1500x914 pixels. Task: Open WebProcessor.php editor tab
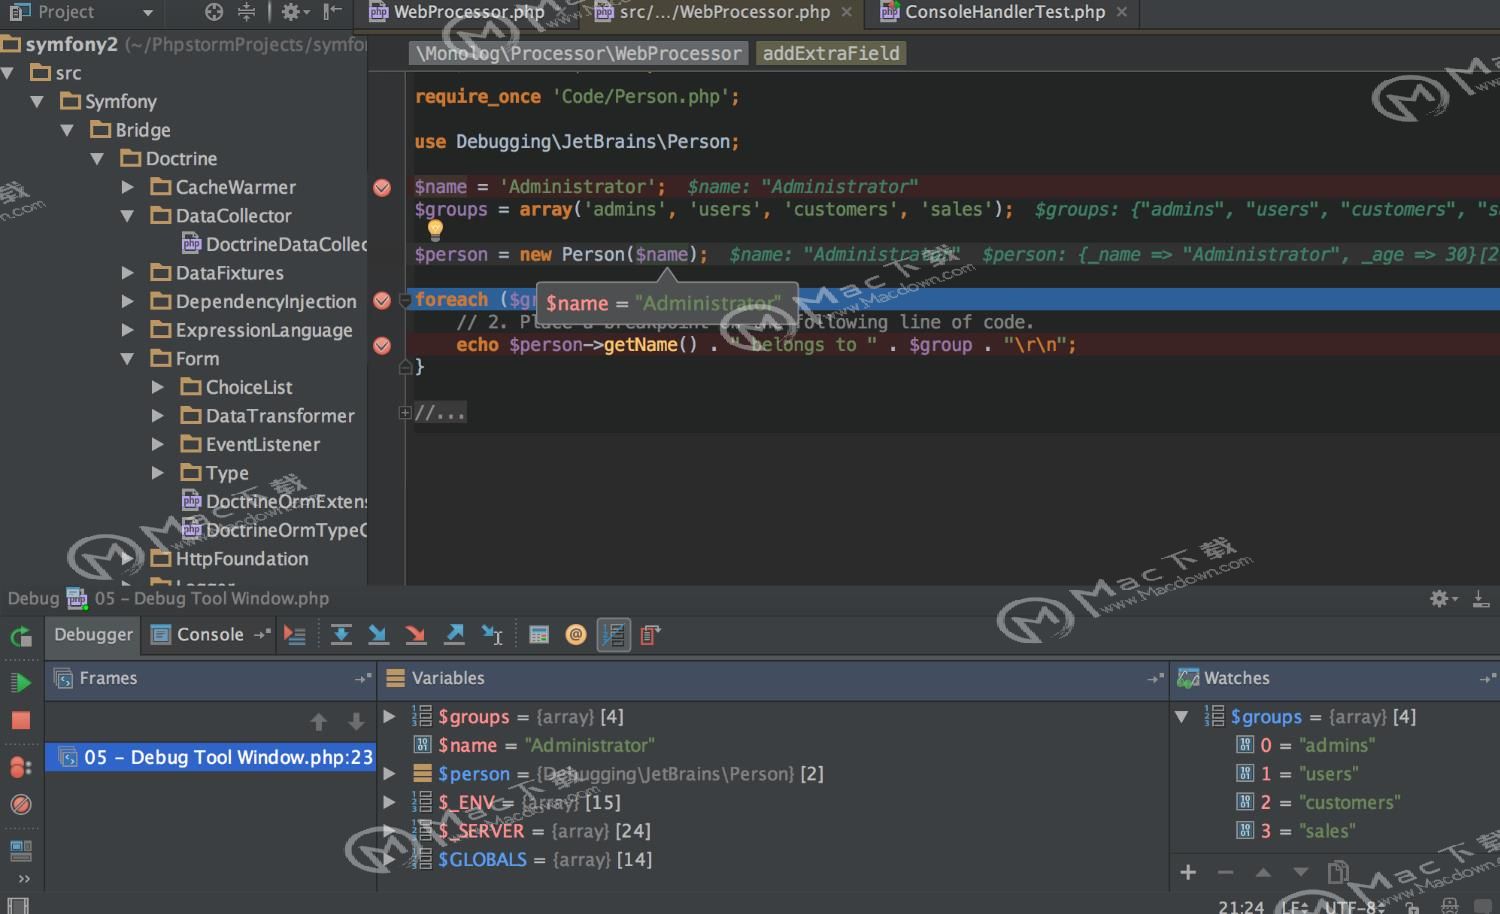pos(458,12)
